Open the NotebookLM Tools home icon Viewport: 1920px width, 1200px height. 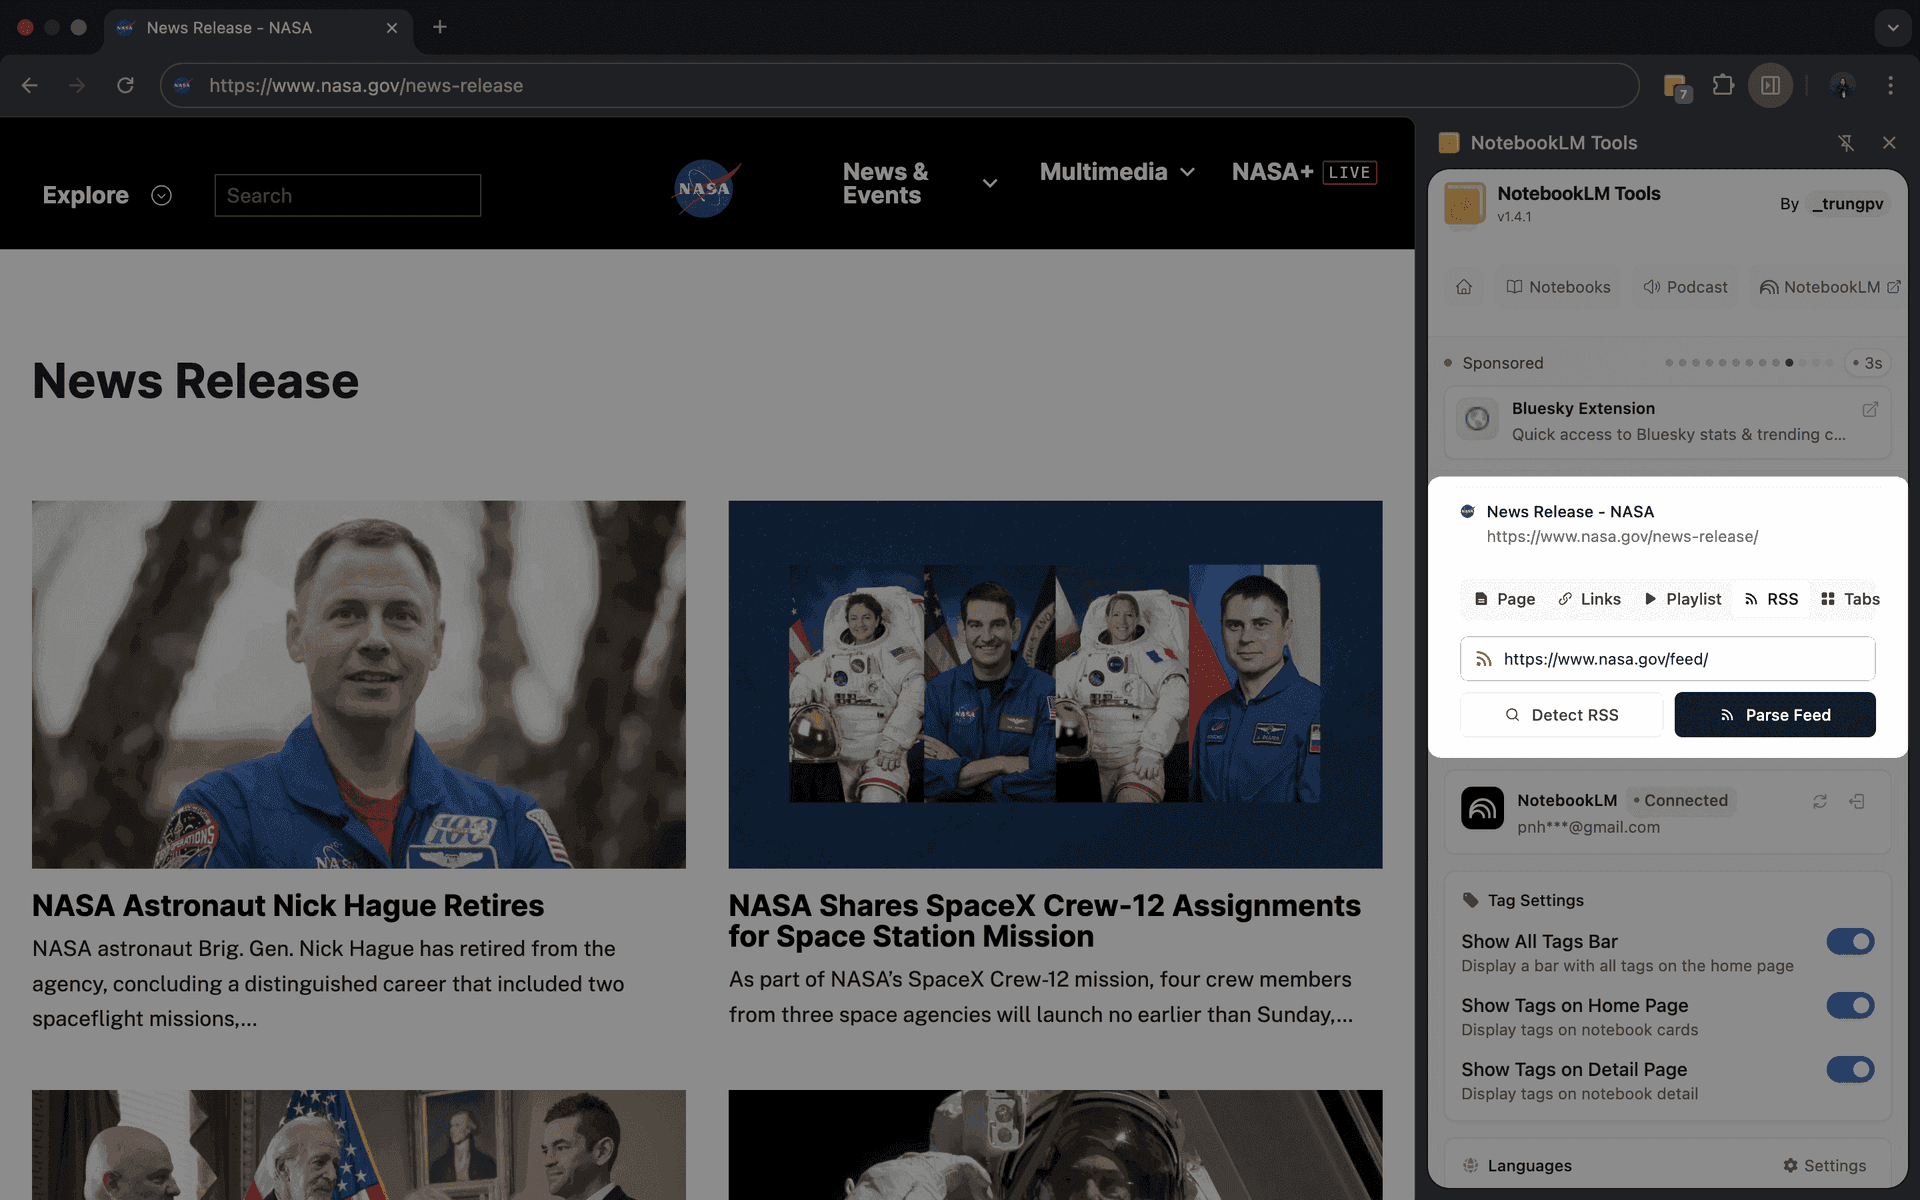coord(1464,287)
